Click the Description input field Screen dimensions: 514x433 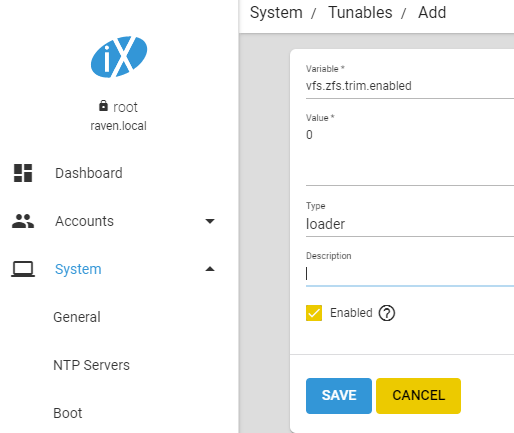[x=410, y=274]
